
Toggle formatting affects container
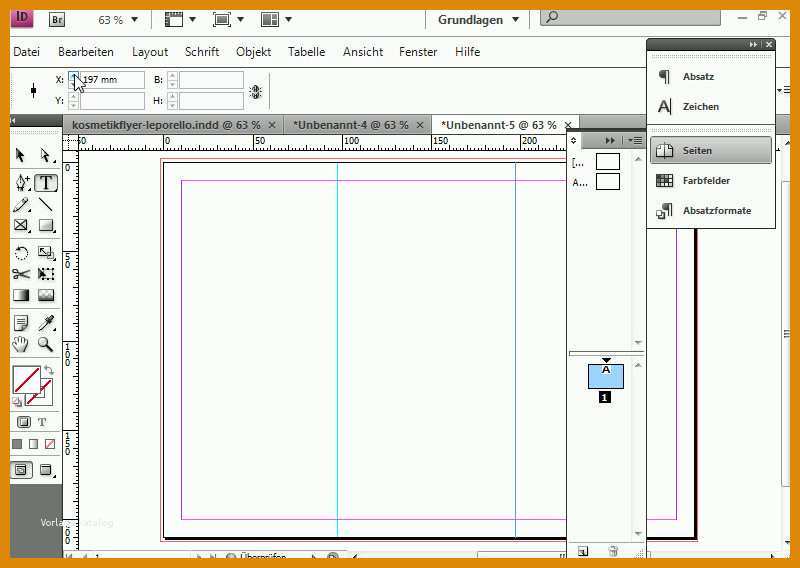[23, 422]
